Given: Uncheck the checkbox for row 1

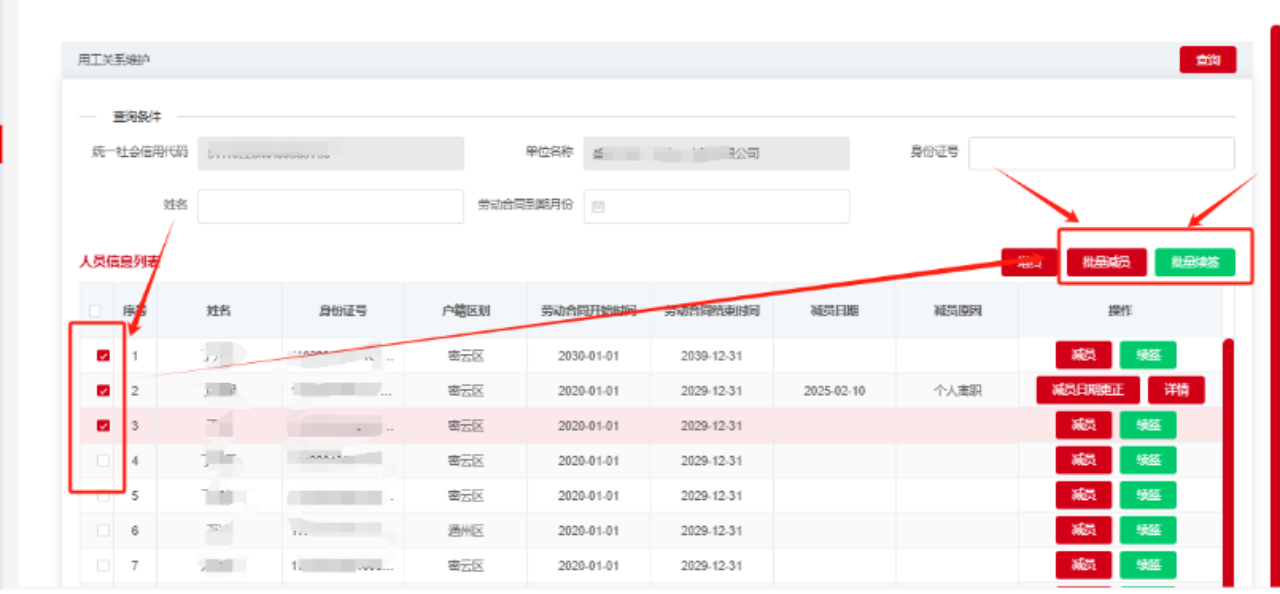Looking at the screenshot, I should point(103,356).
